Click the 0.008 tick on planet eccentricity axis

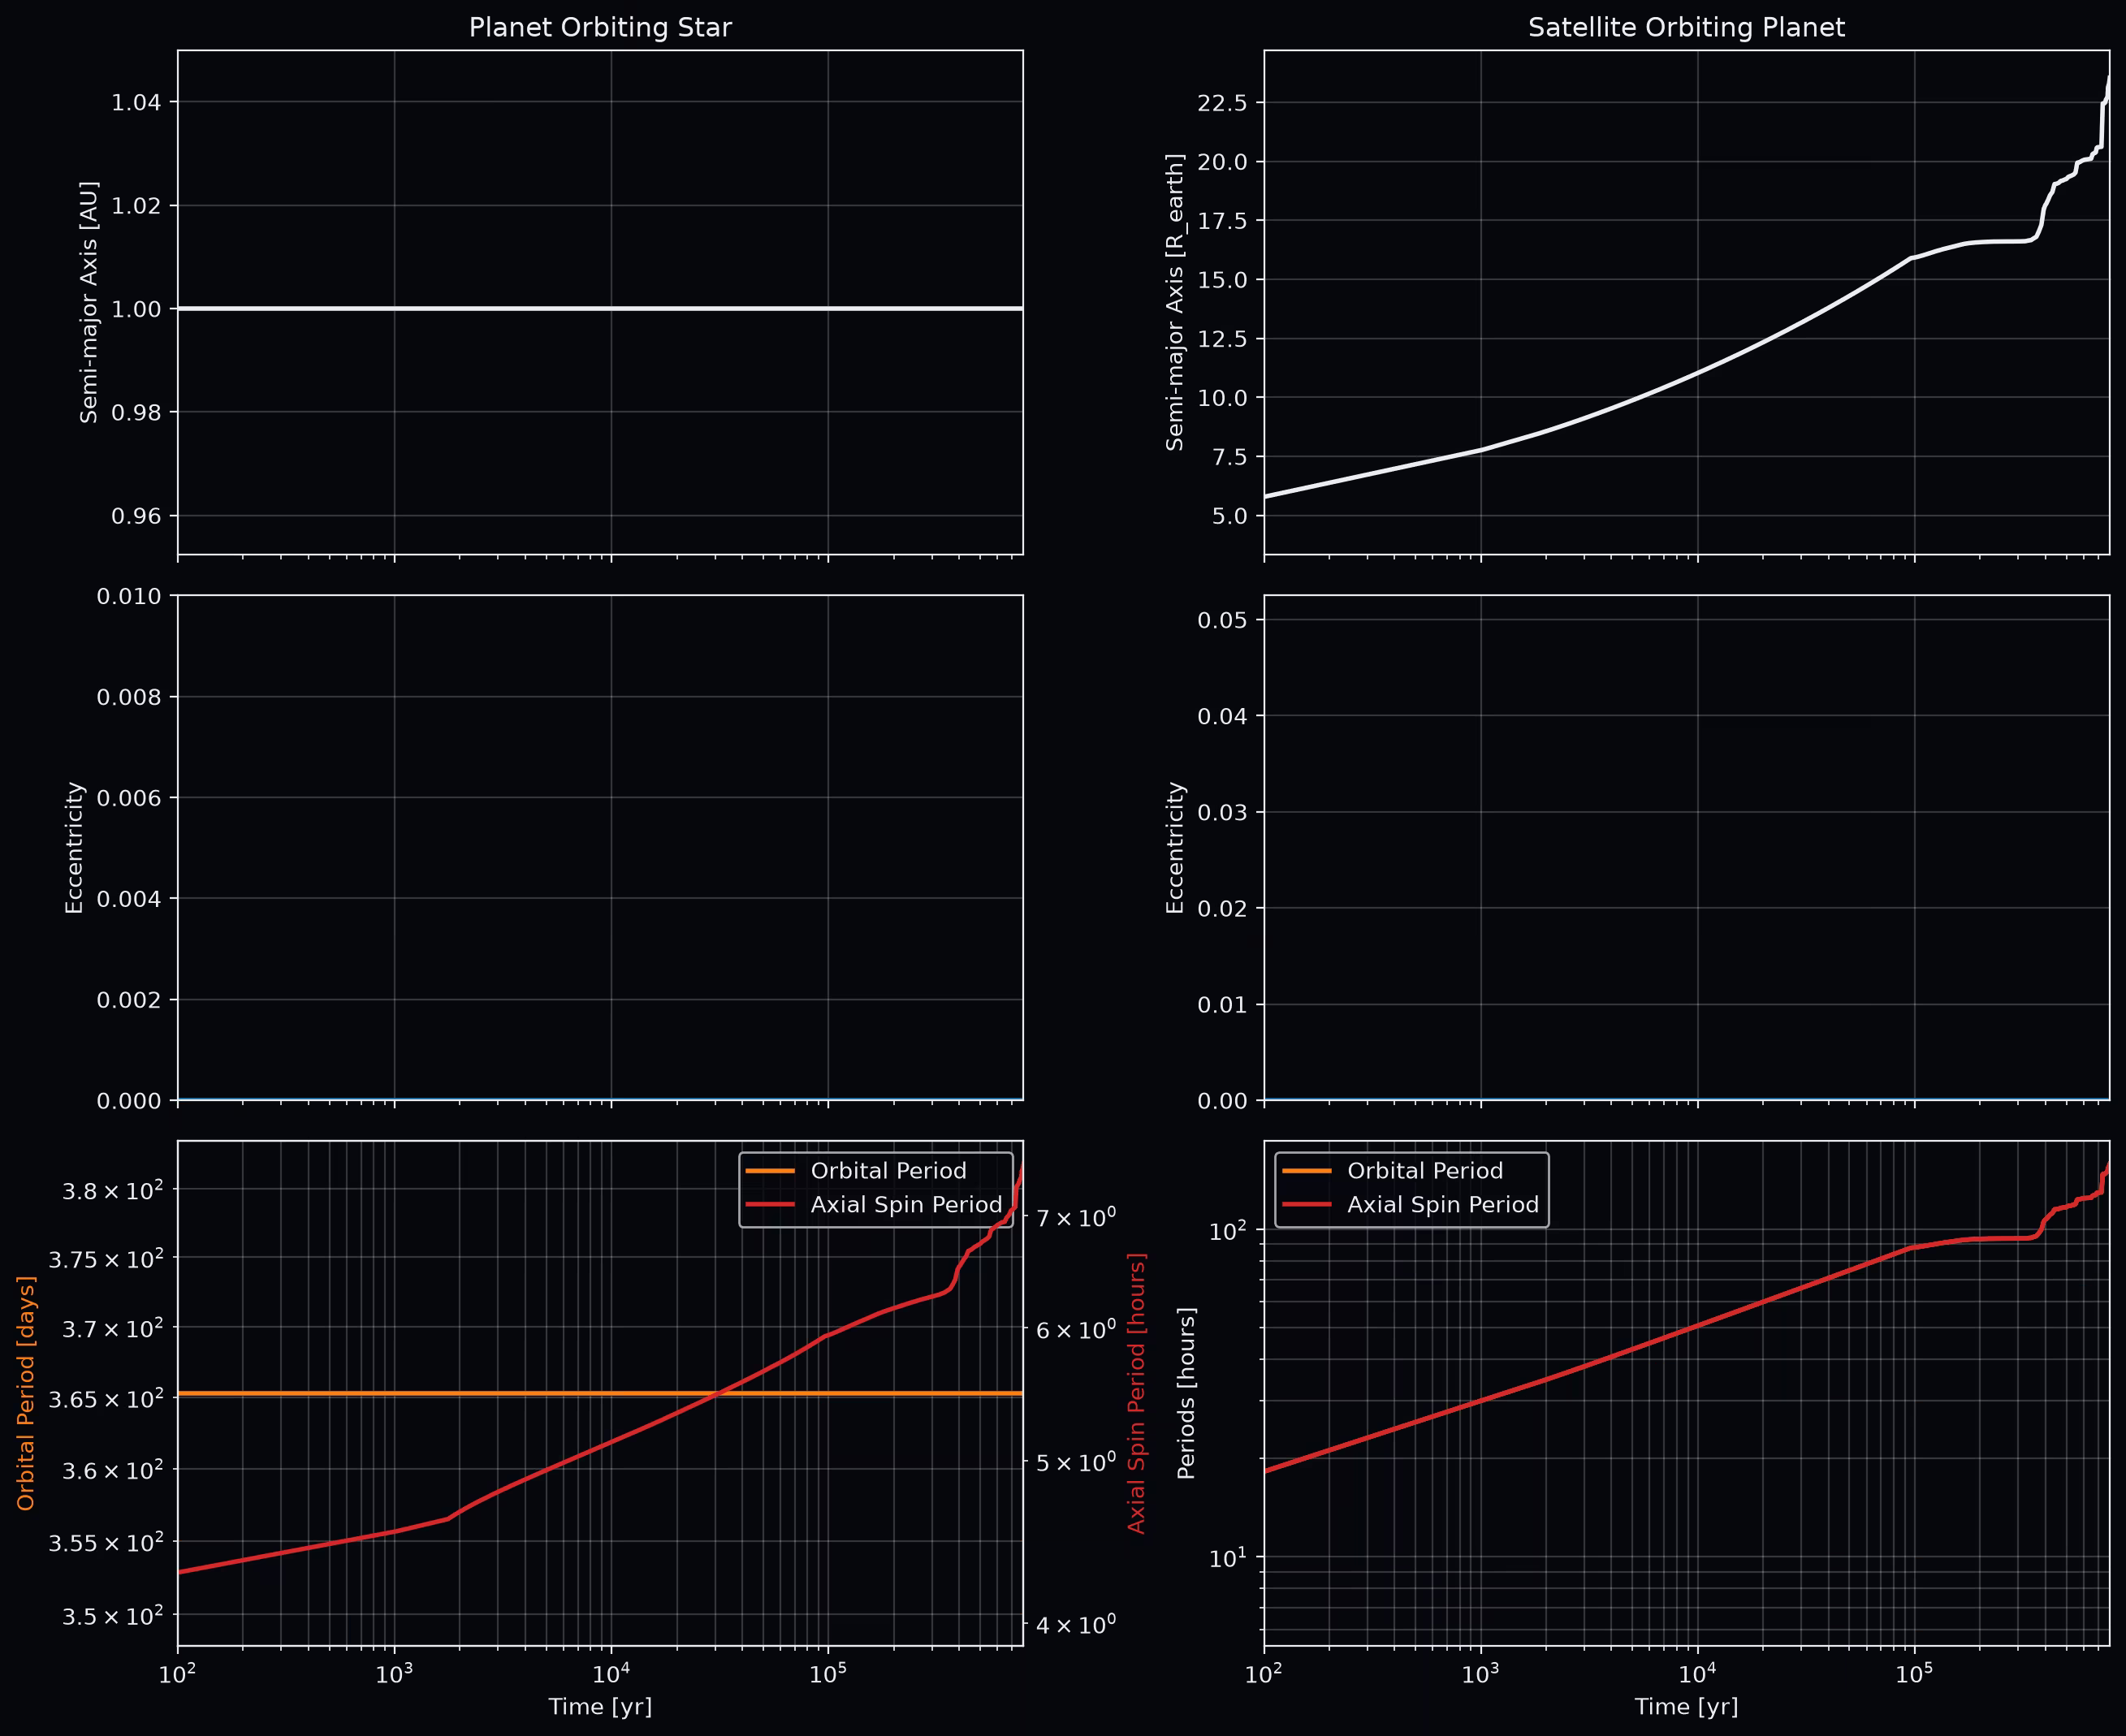tap(130, 697)
